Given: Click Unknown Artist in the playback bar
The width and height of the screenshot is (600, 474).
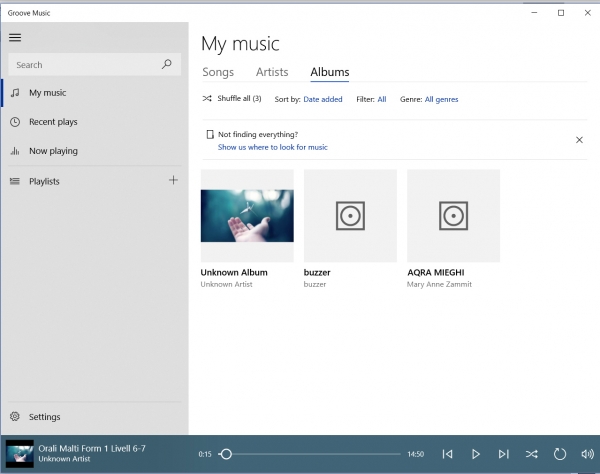Looking at the screenshot, I should click(64, 459).
